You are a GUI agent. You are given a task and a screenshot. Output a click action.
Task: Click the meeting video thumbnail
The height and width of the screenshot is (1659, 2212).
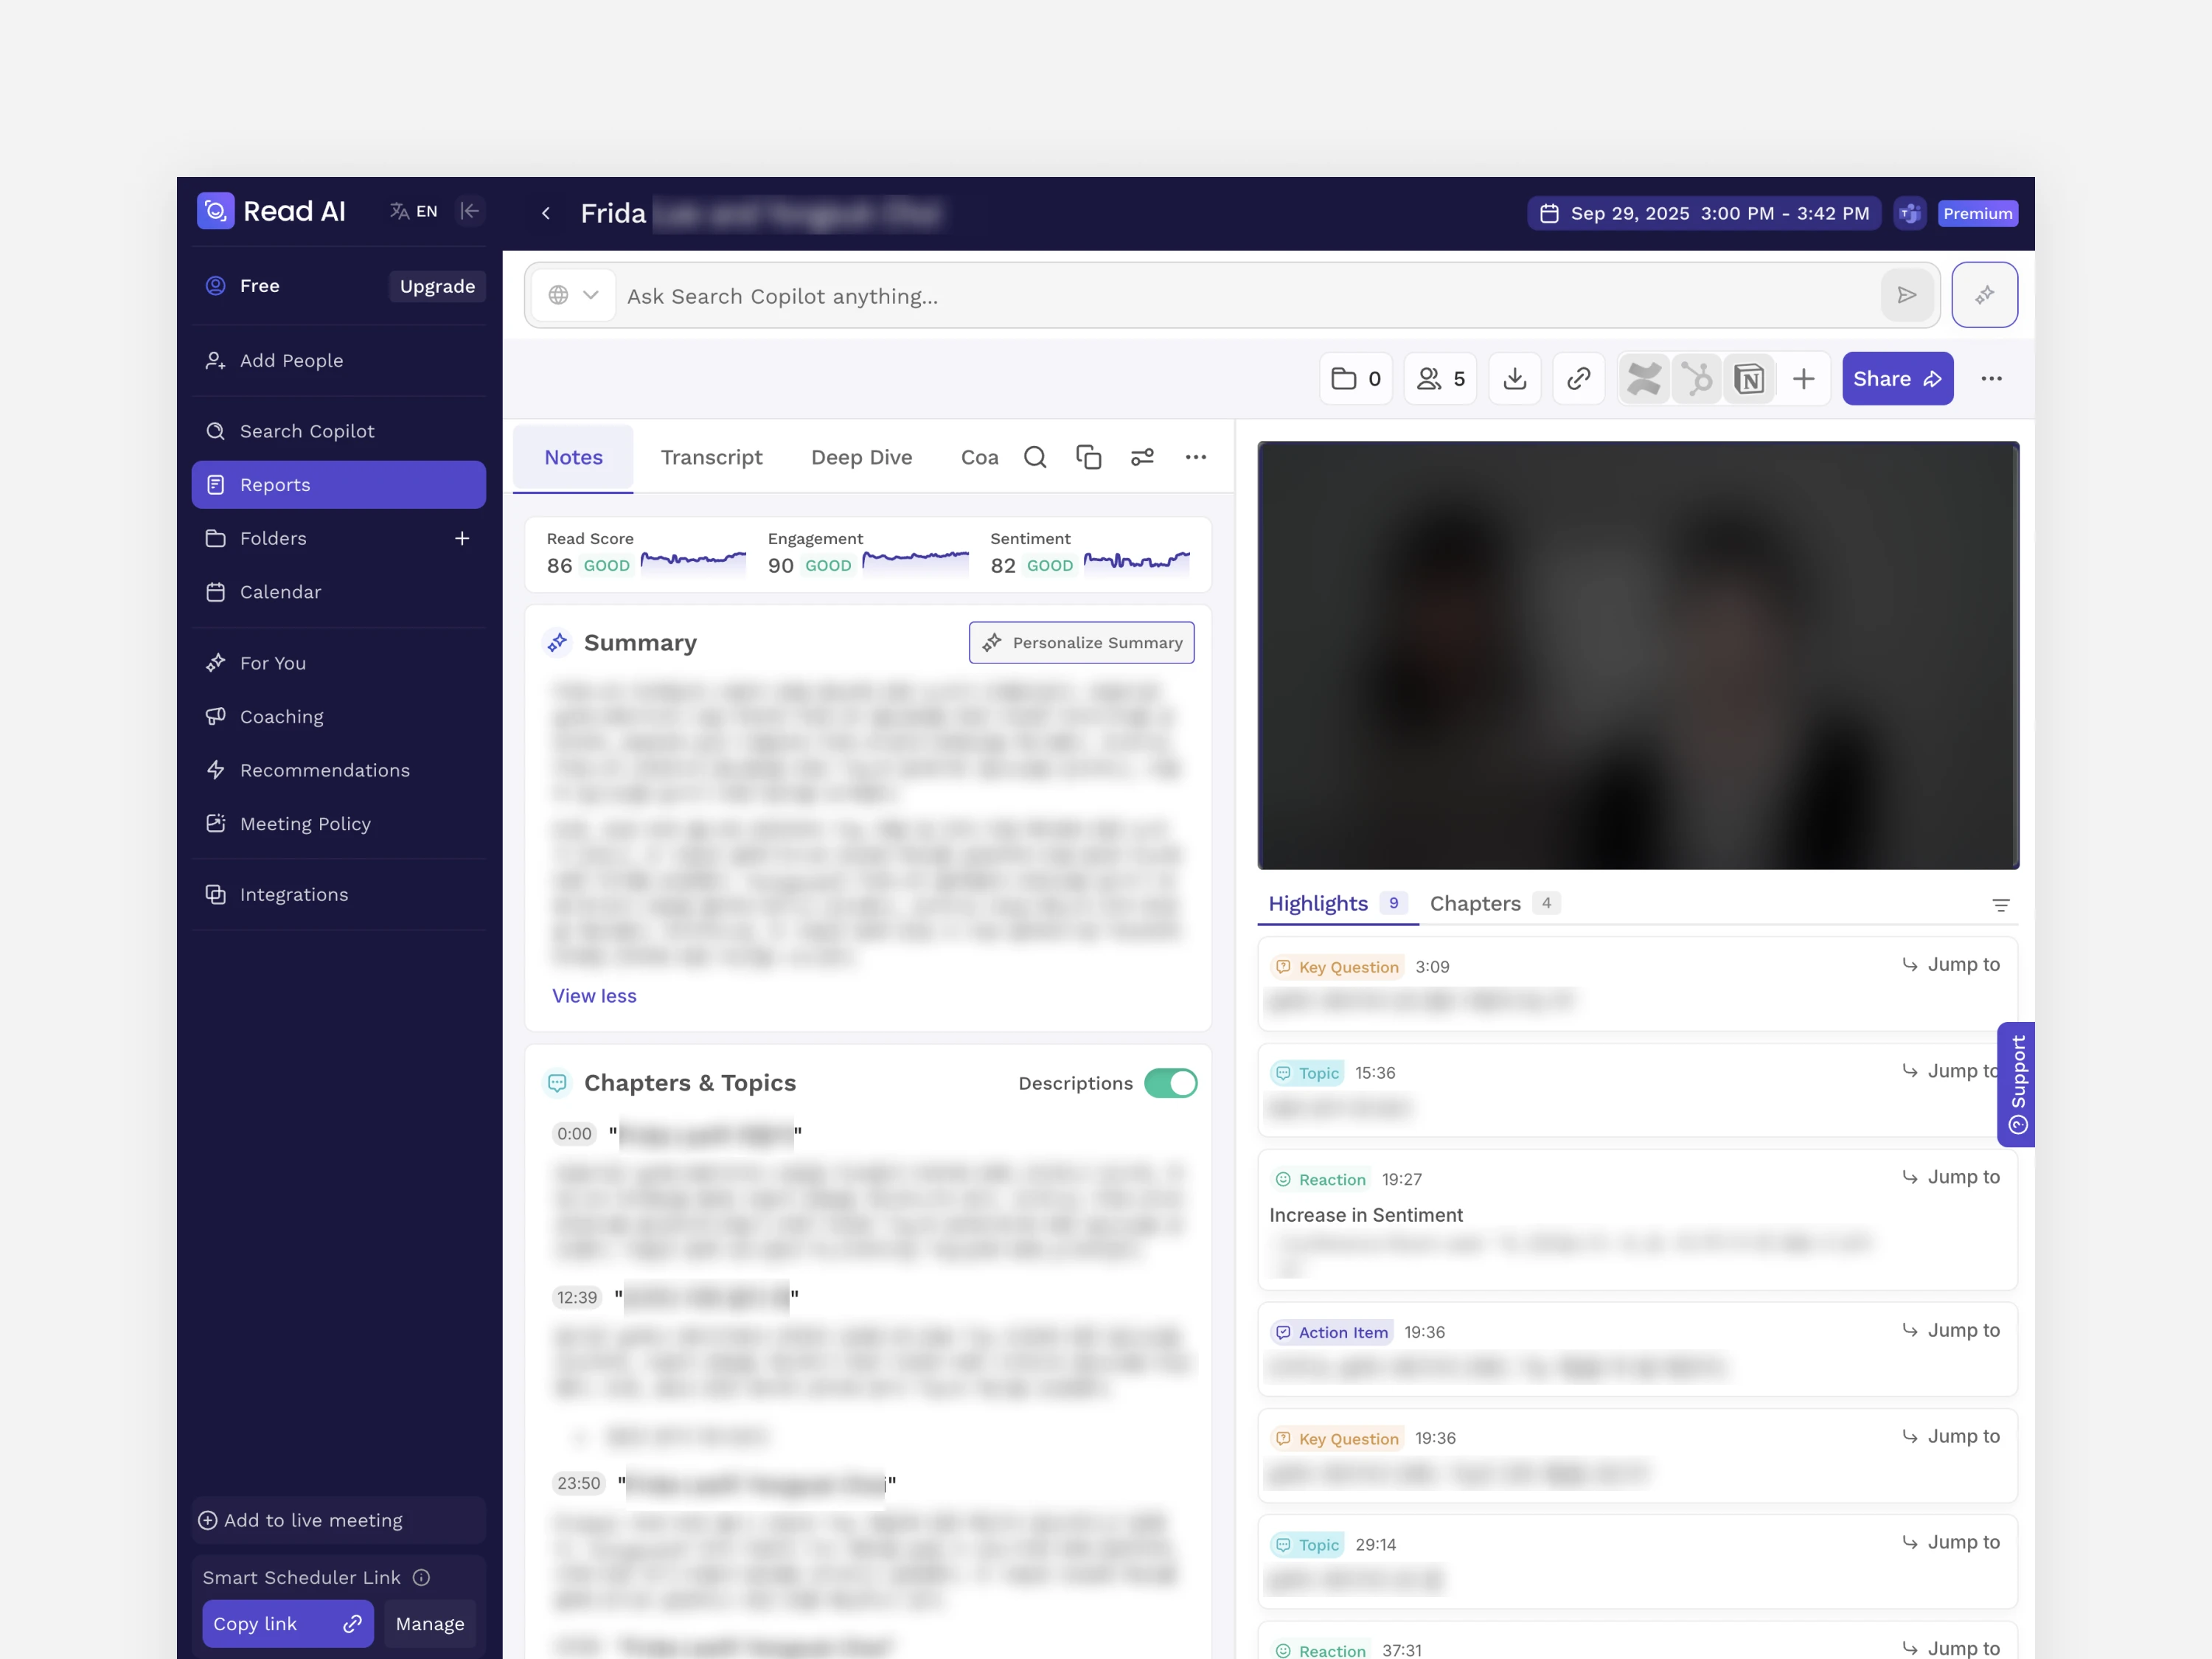click(x=1637, y=655)
